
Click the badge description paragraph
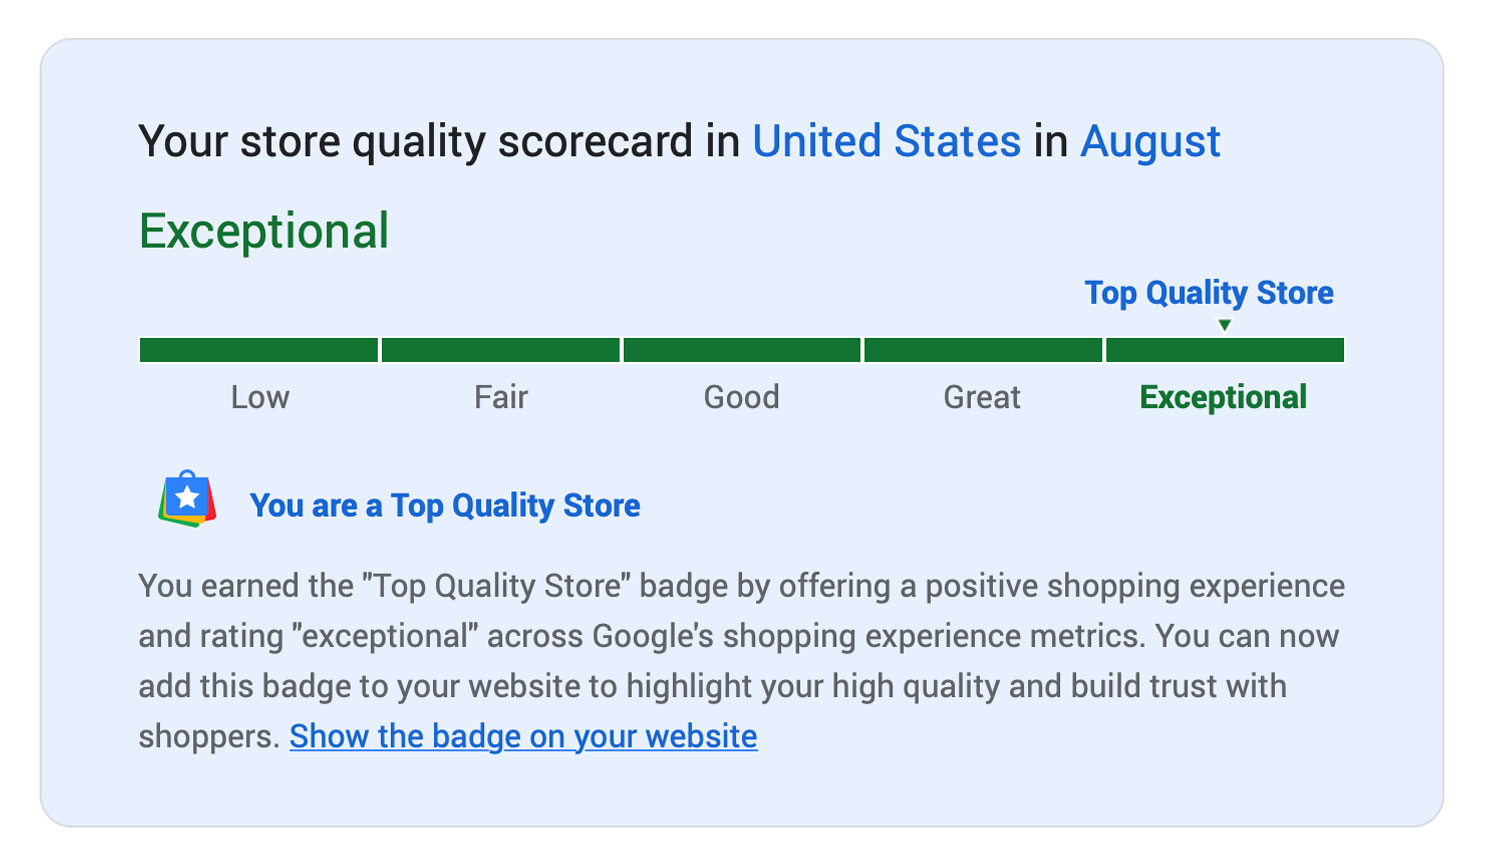tap(740, 636)
